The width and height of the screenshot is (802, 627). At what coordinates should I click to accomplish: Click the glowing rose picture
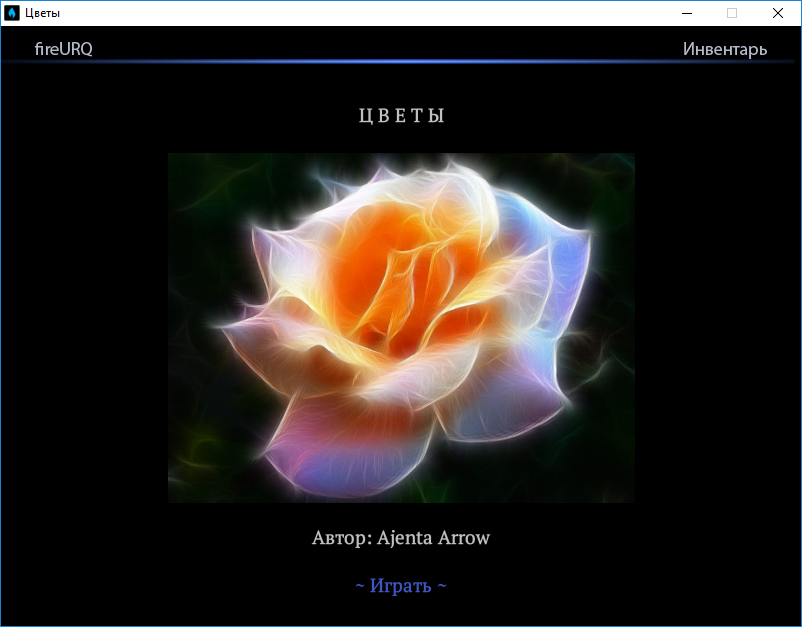[x=401, y=327]
